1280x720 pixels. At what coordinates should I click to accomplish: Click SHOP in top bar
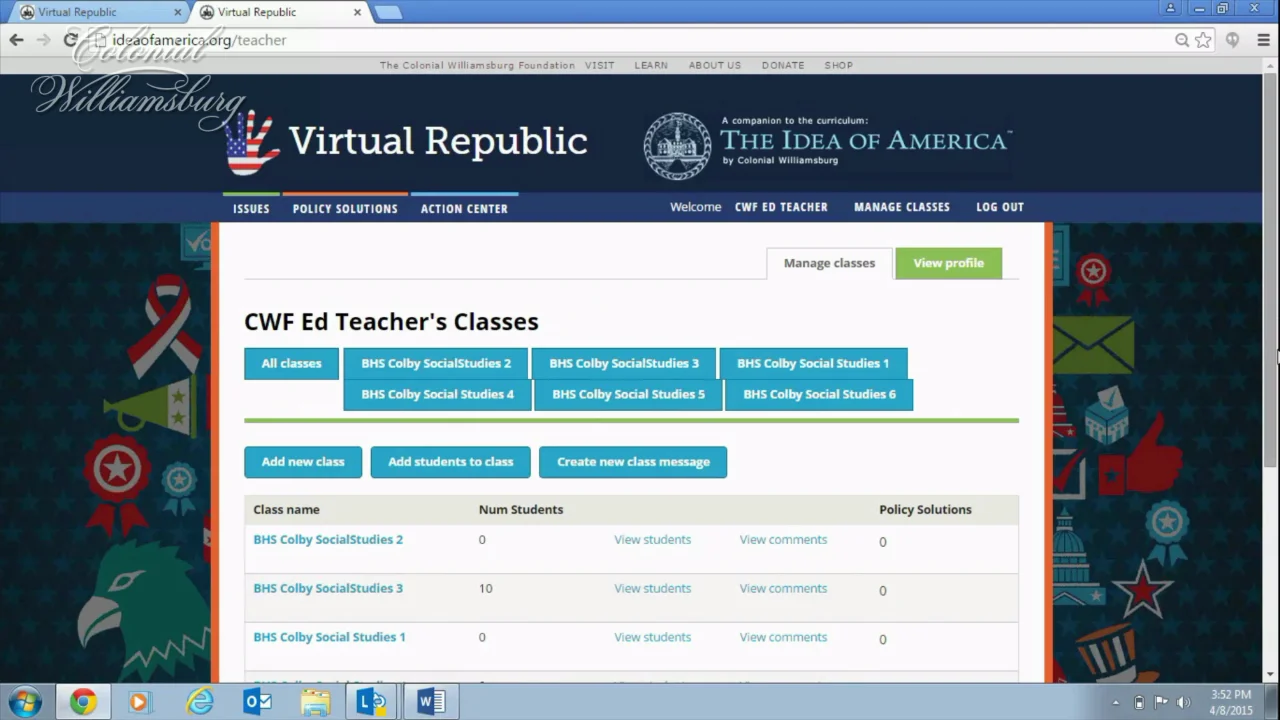[x=839, y=65]
